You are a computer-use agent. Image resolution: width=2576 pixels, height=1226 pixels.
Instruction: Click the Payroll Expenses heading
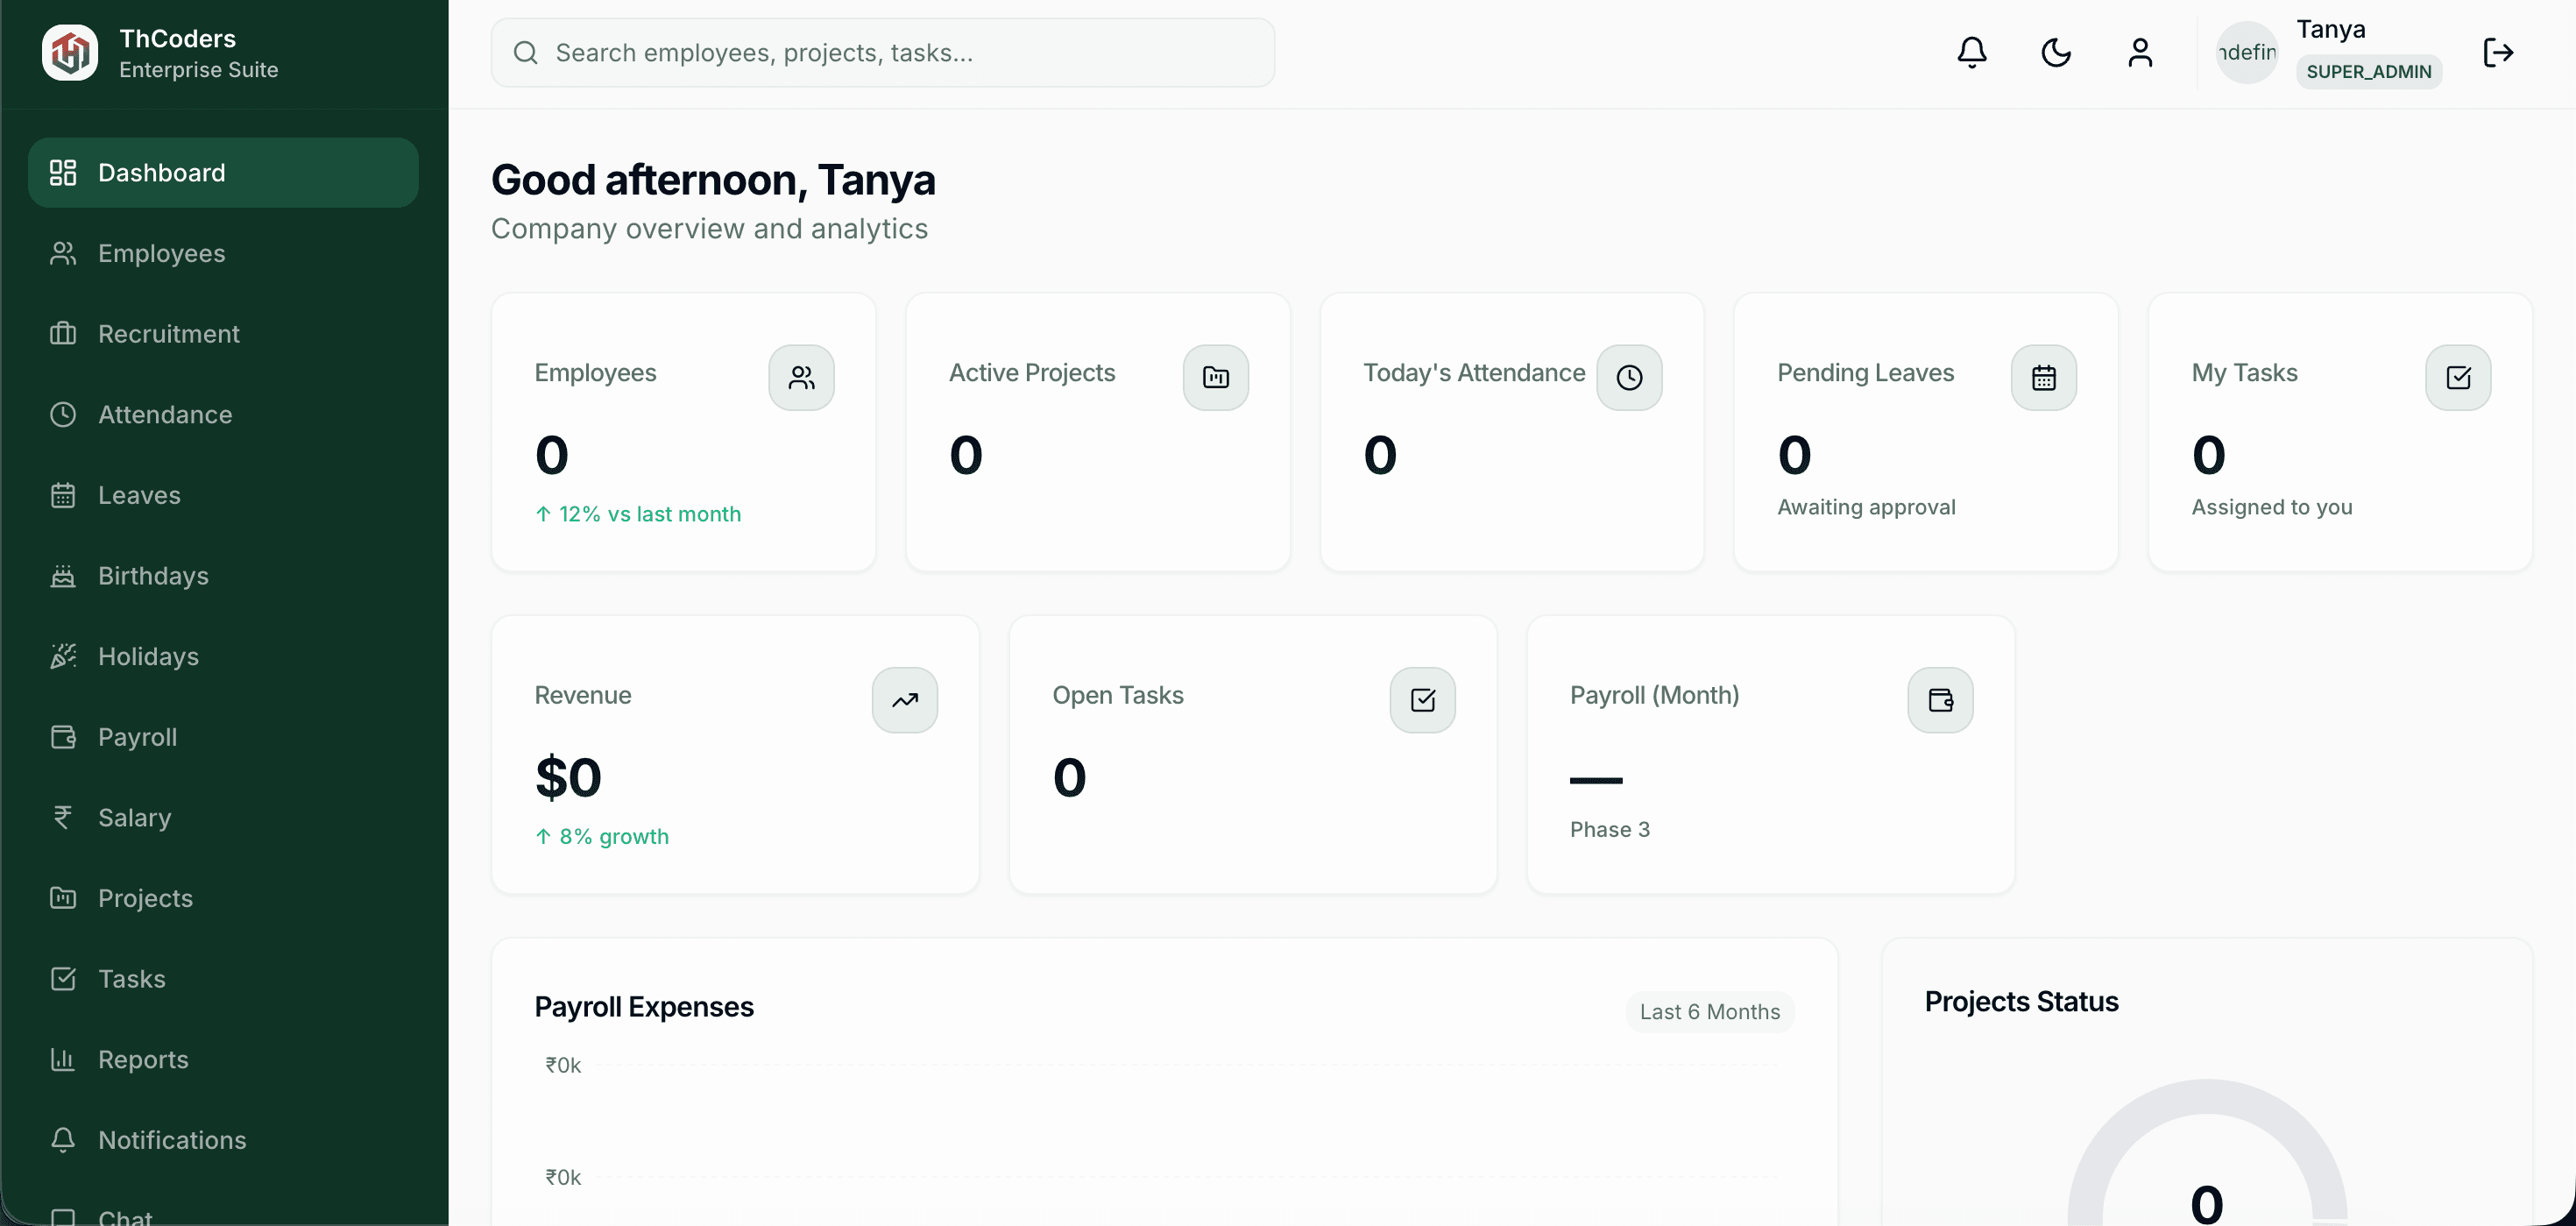[x=644, y=1007]
